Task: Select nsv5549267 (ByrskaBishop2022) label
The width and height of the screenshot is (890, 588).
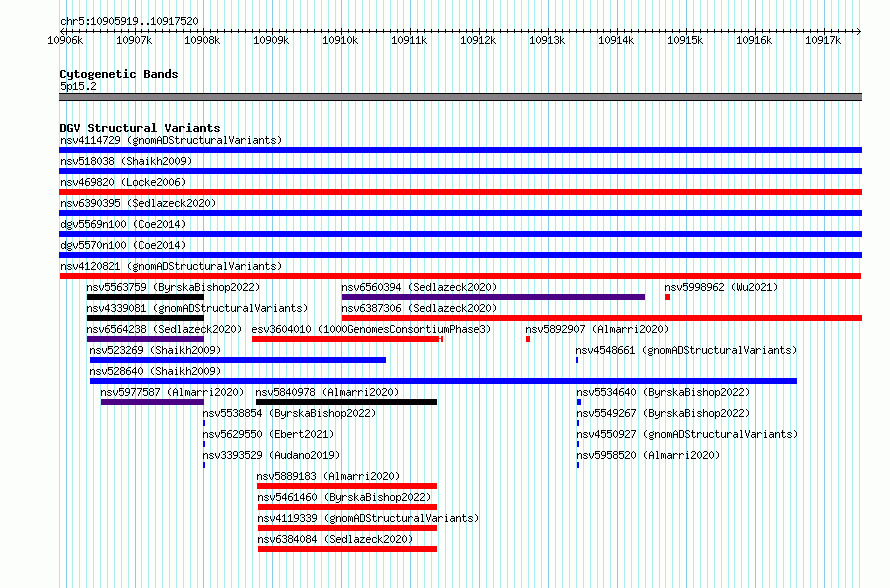Action: tap(663, 413)
